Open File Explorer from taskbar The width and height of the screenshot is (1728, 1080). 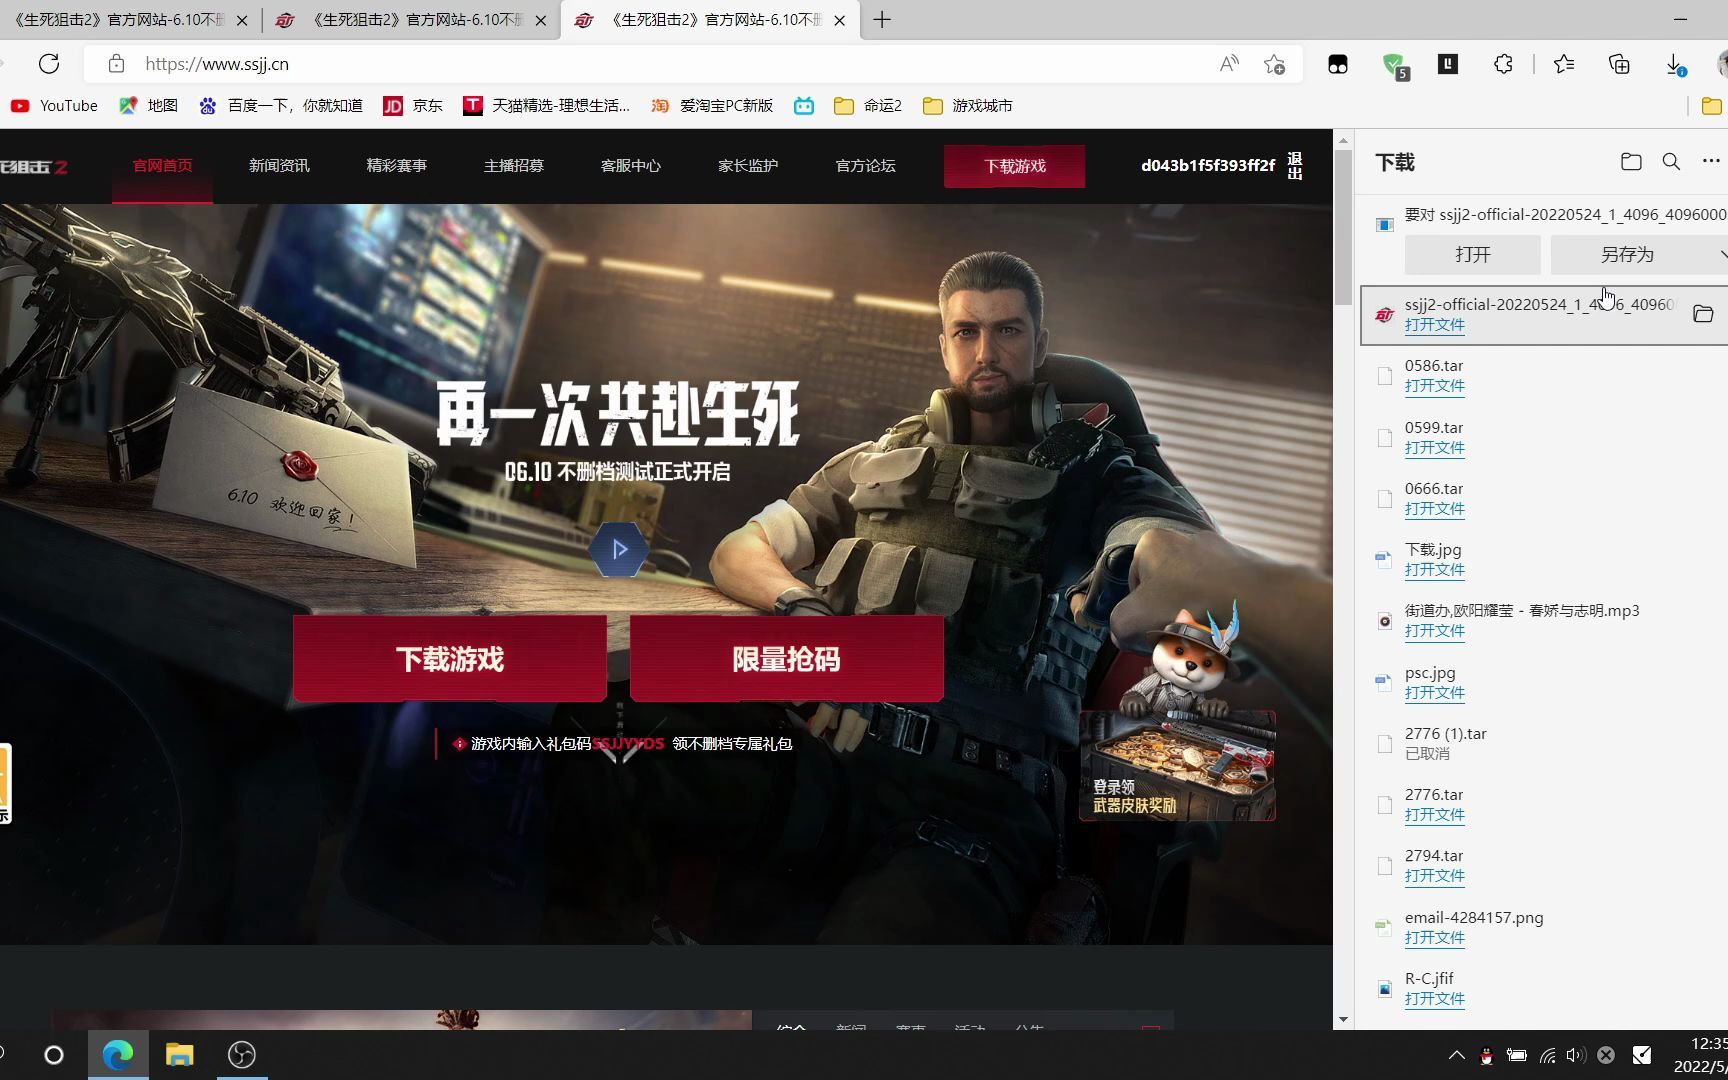point(179,1055)
